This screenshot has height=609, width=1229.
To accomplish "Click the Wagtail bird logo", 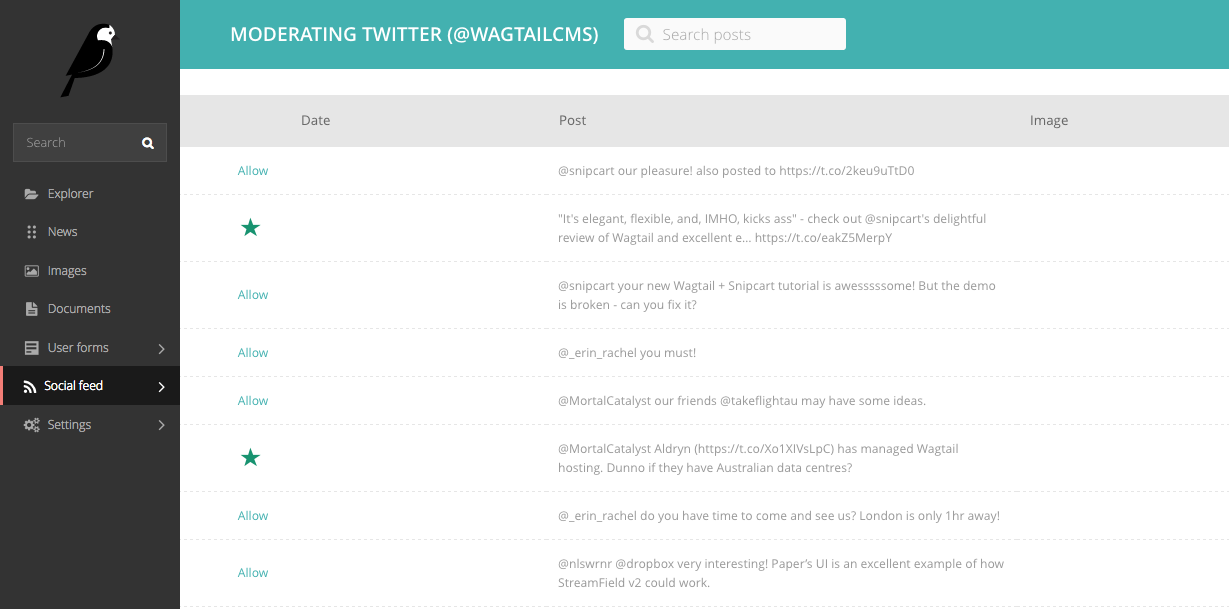I will (90, 60).
